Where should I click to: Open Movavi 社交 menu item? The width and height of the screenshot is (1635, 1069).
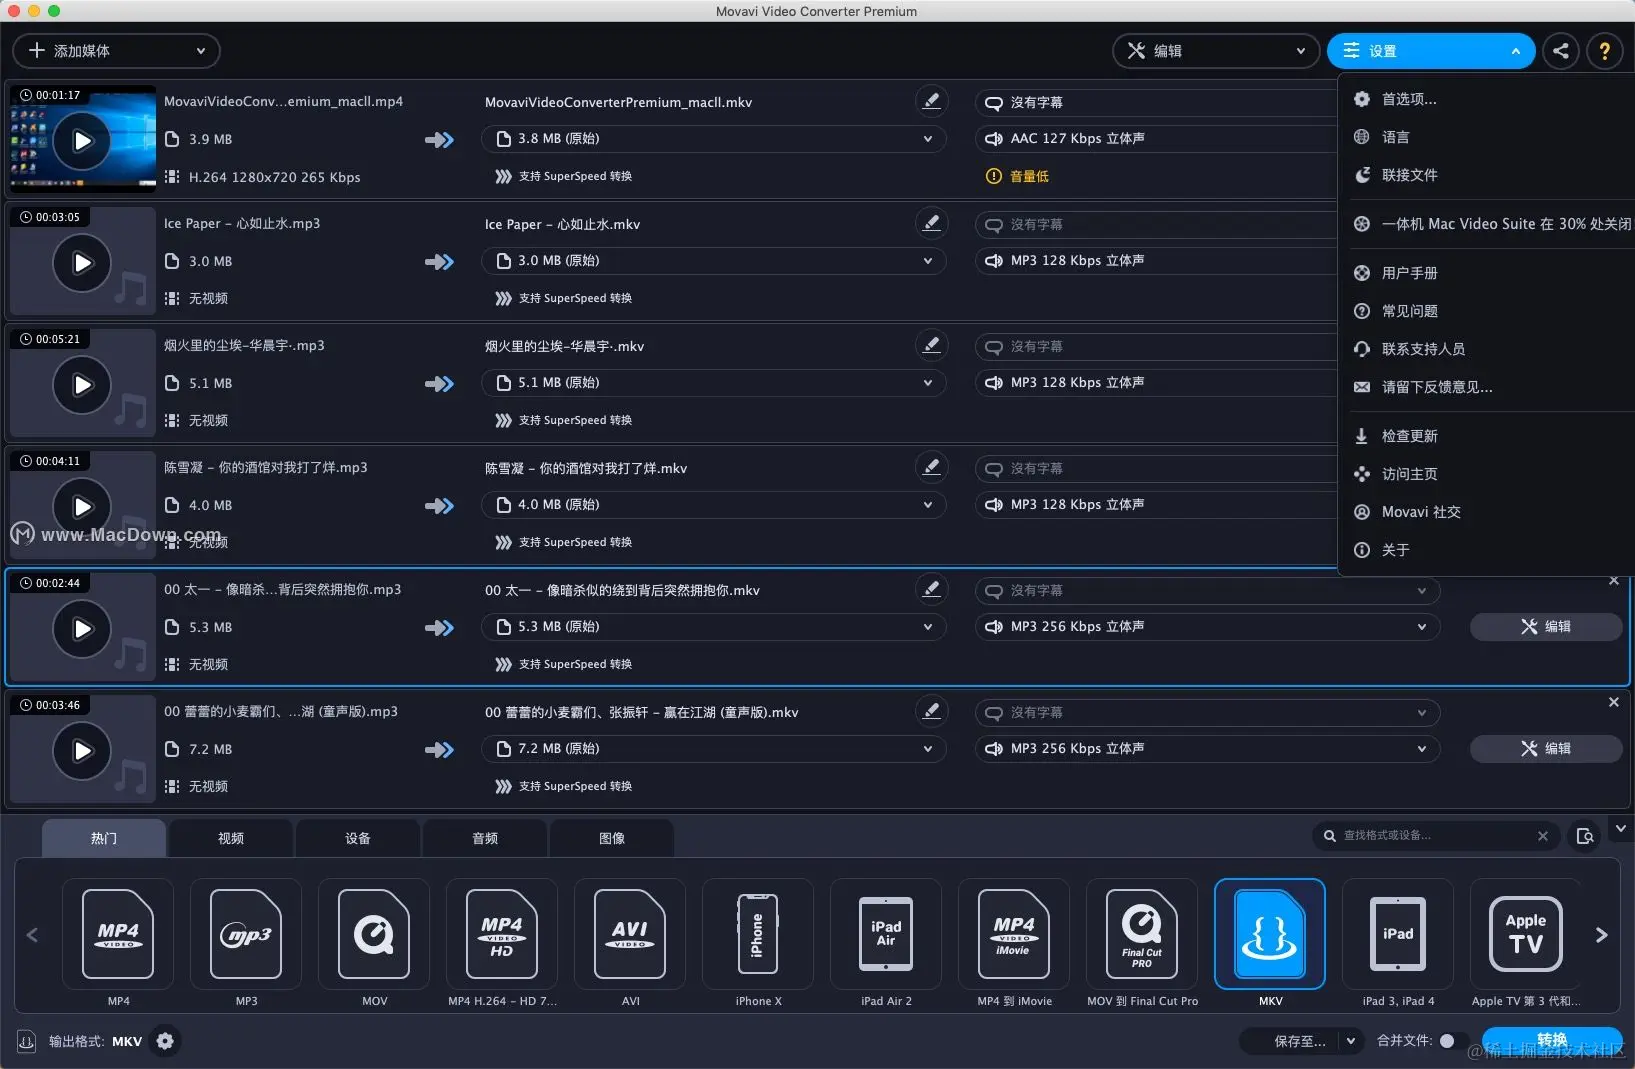click(1421, 512)
